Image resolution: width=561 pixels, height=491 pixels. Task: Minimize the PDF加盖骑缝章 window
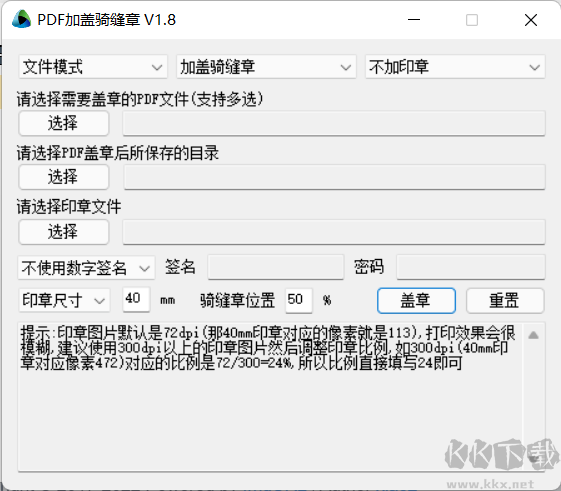(414, 20)
